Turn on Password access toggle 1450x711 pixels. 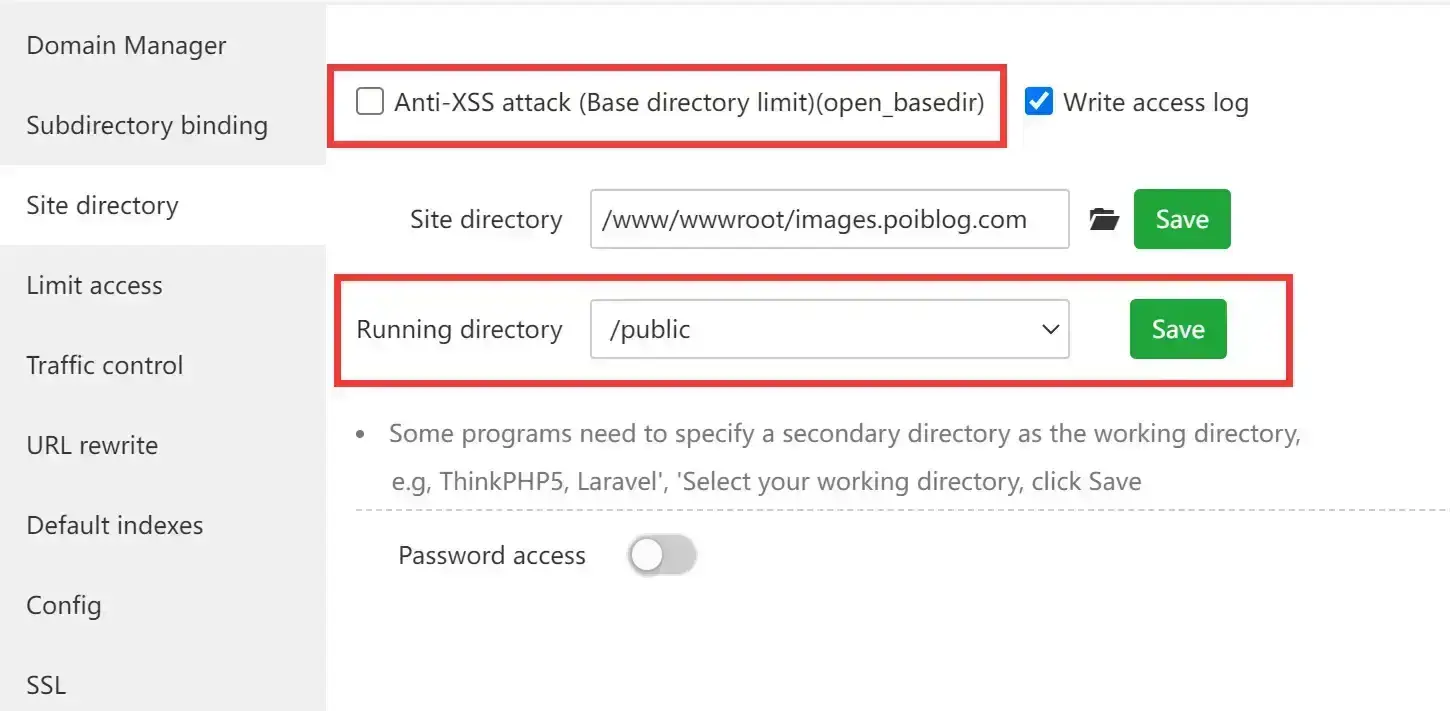pos(662,556)
